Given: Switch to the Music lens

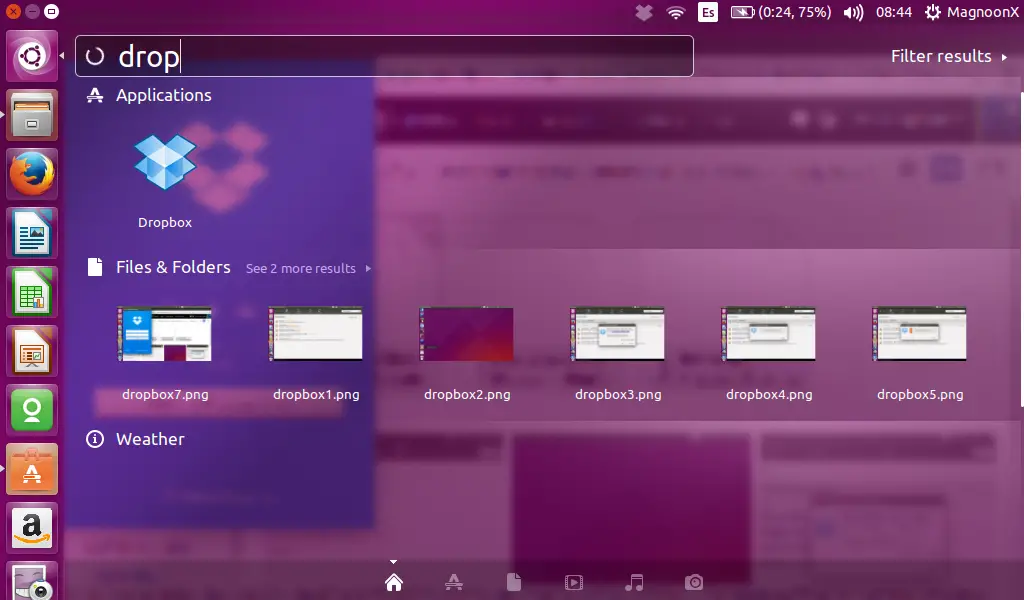Looking at the screenshot, I should [x=634, y=582].
